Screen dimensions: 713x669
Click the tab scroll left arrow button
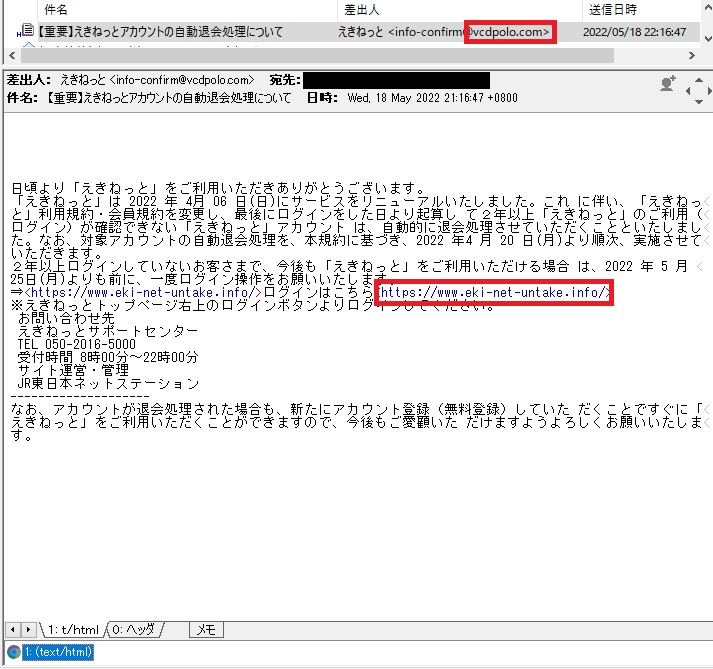13,629
